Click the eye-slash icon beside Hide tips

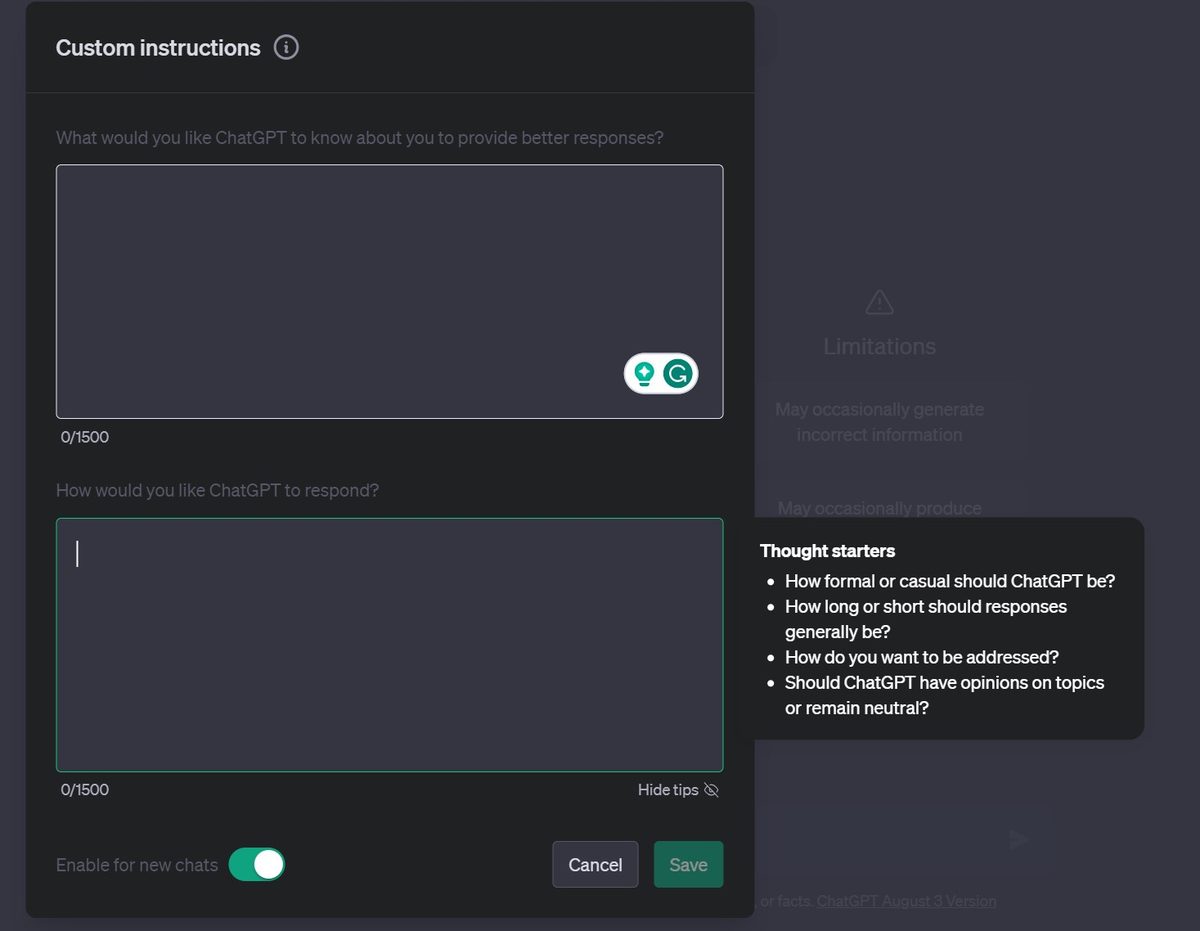coord(711,790)
